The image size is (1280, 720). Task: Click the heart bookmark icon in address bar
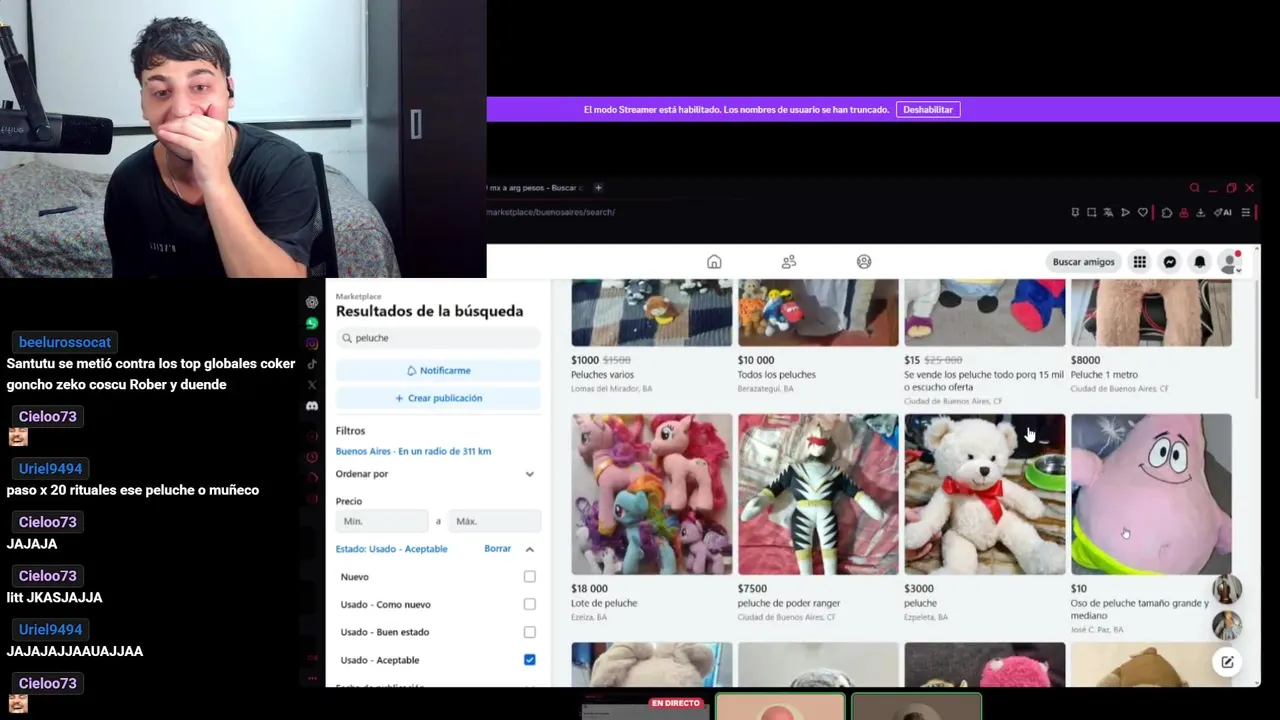(1143, 212)
